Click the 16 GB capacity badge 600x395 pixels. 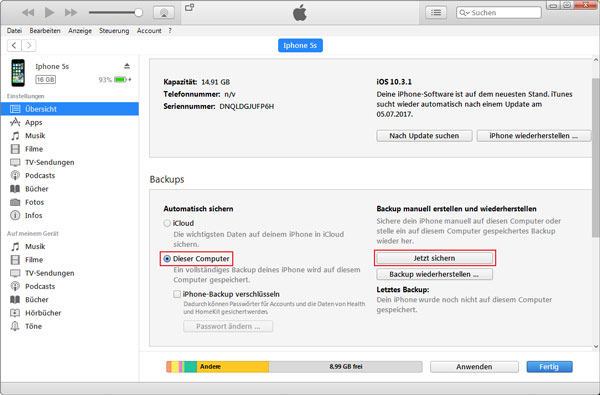pos(46,80)
